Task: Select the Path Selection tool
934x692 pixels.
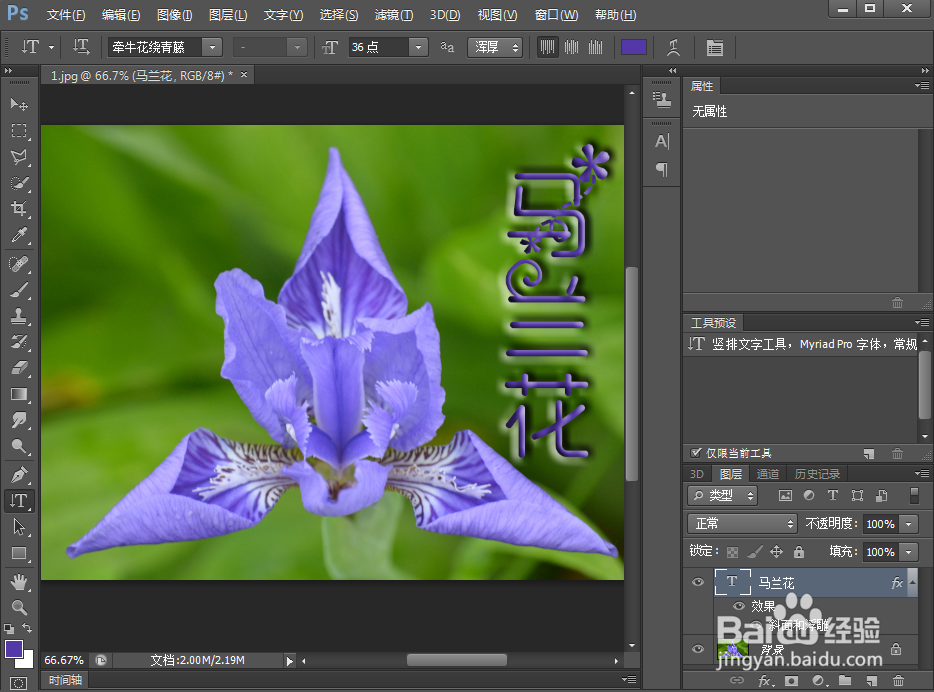Action: tap(19, 527)
